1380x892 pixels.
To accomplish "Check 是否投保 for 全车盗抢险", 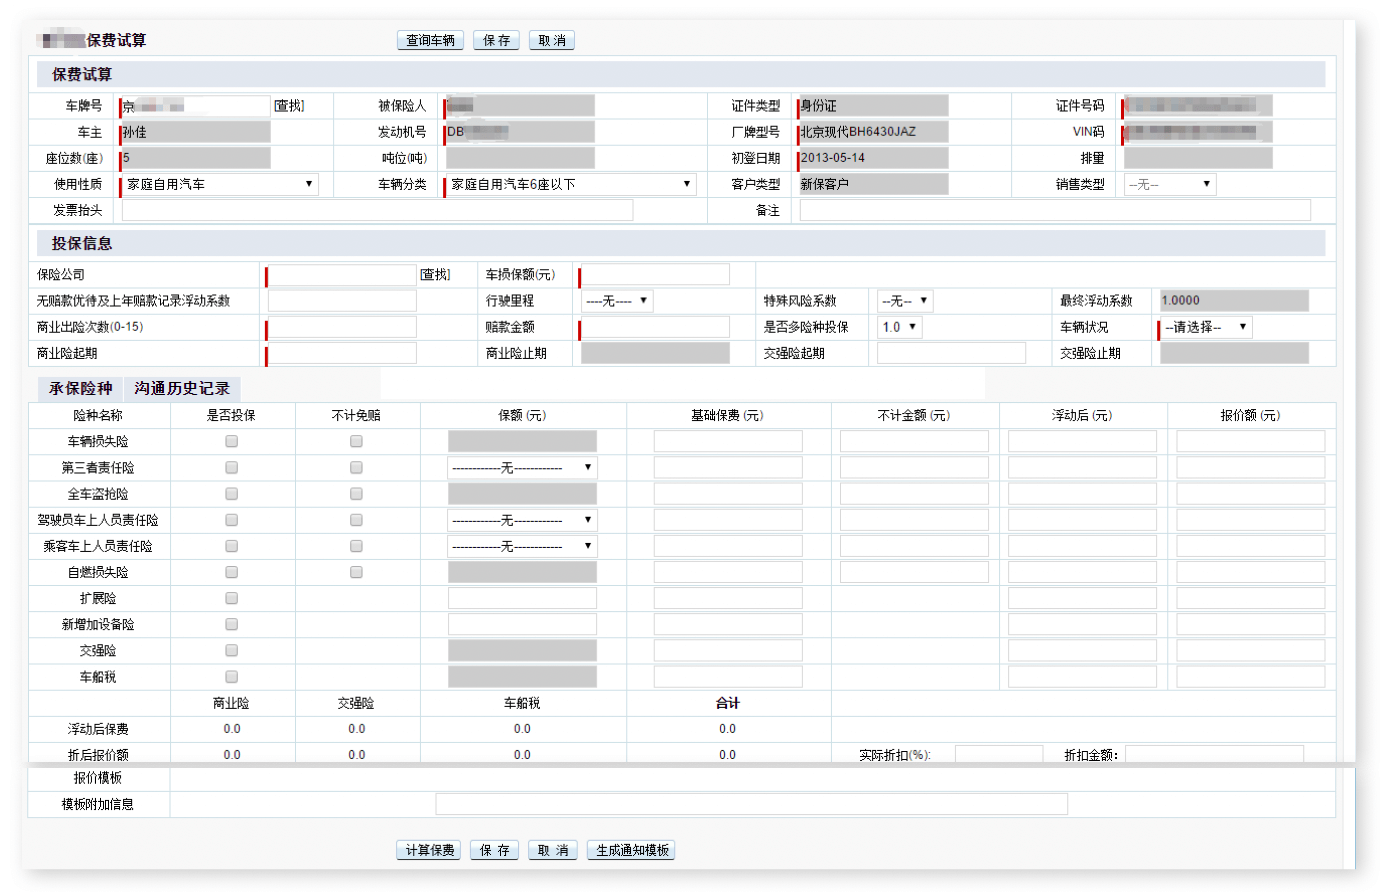I will pos(232,494).
